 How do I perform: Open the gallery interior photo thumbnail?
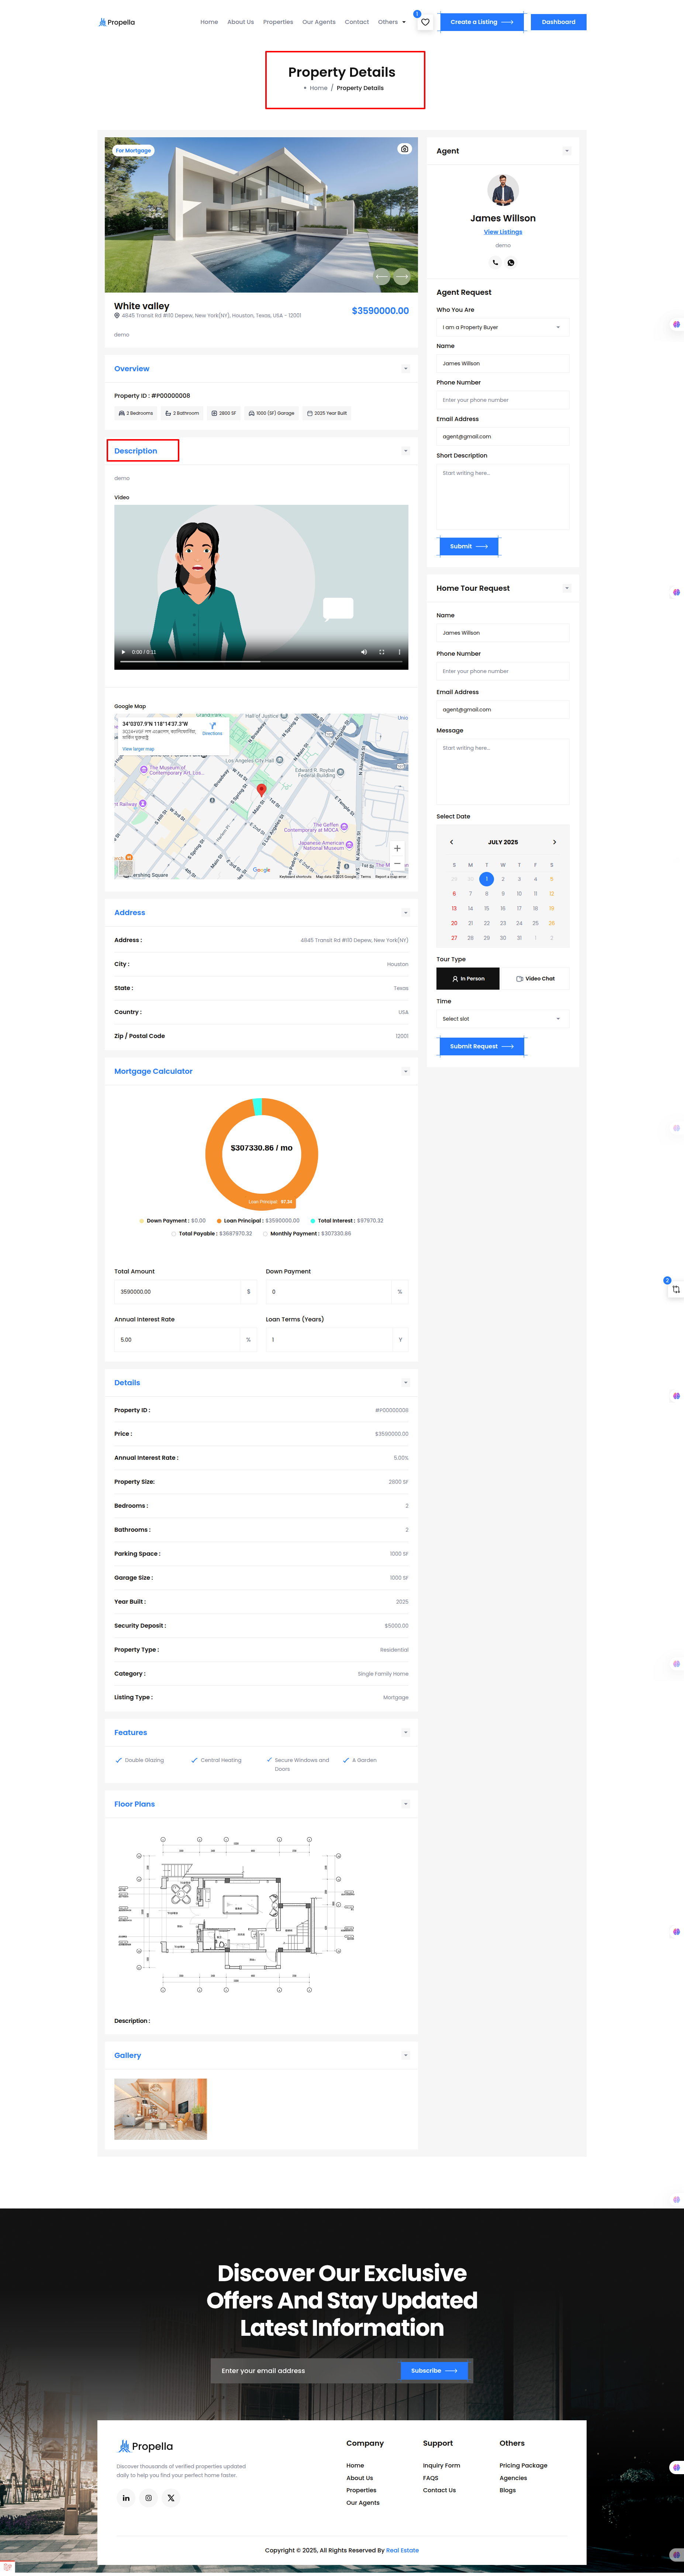coord(160,2109)
